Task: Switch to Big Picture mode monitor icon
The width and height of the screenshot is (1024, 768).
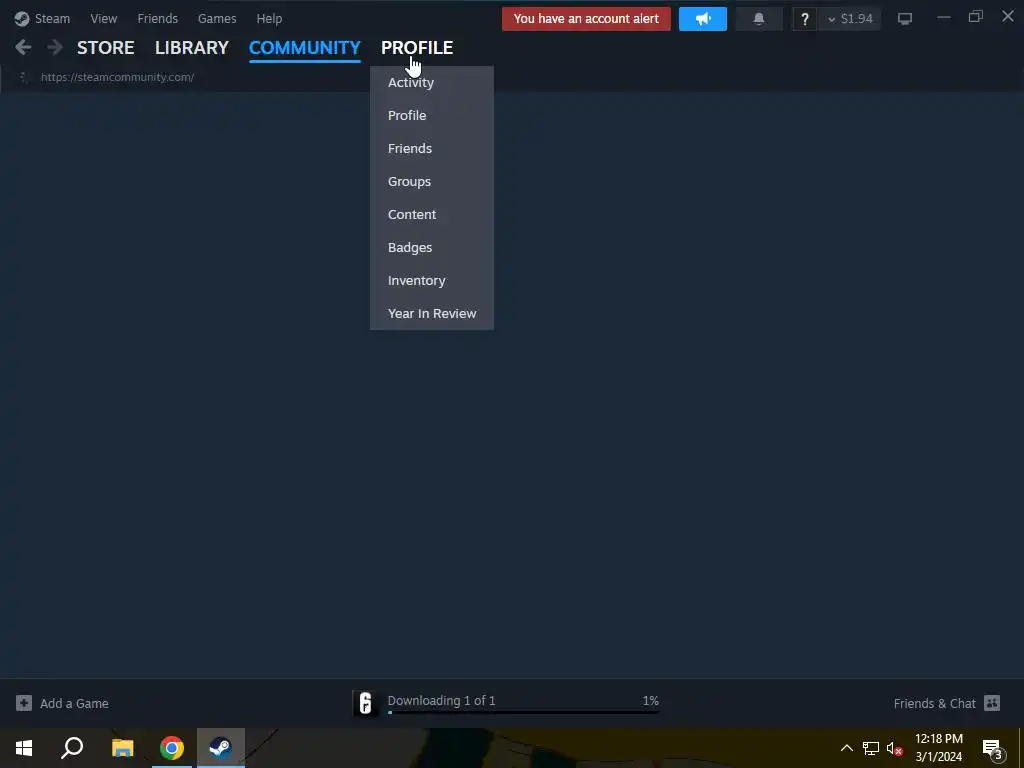Action: coord(904,18)
